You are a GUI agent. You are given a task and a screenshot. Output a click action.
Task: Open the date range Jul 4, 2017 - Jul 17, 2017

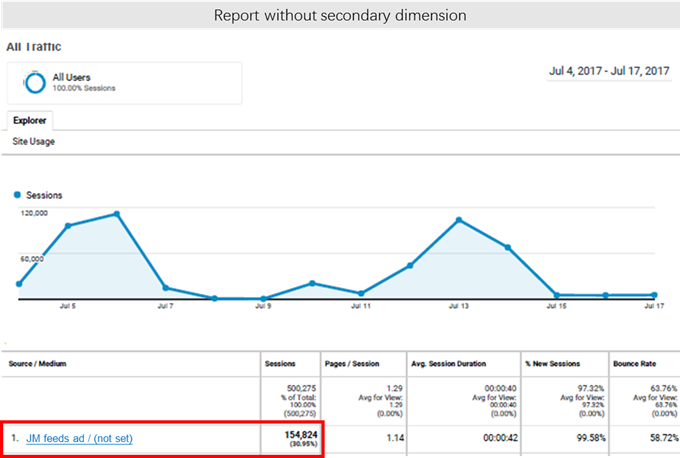click(x=609, y=71)
